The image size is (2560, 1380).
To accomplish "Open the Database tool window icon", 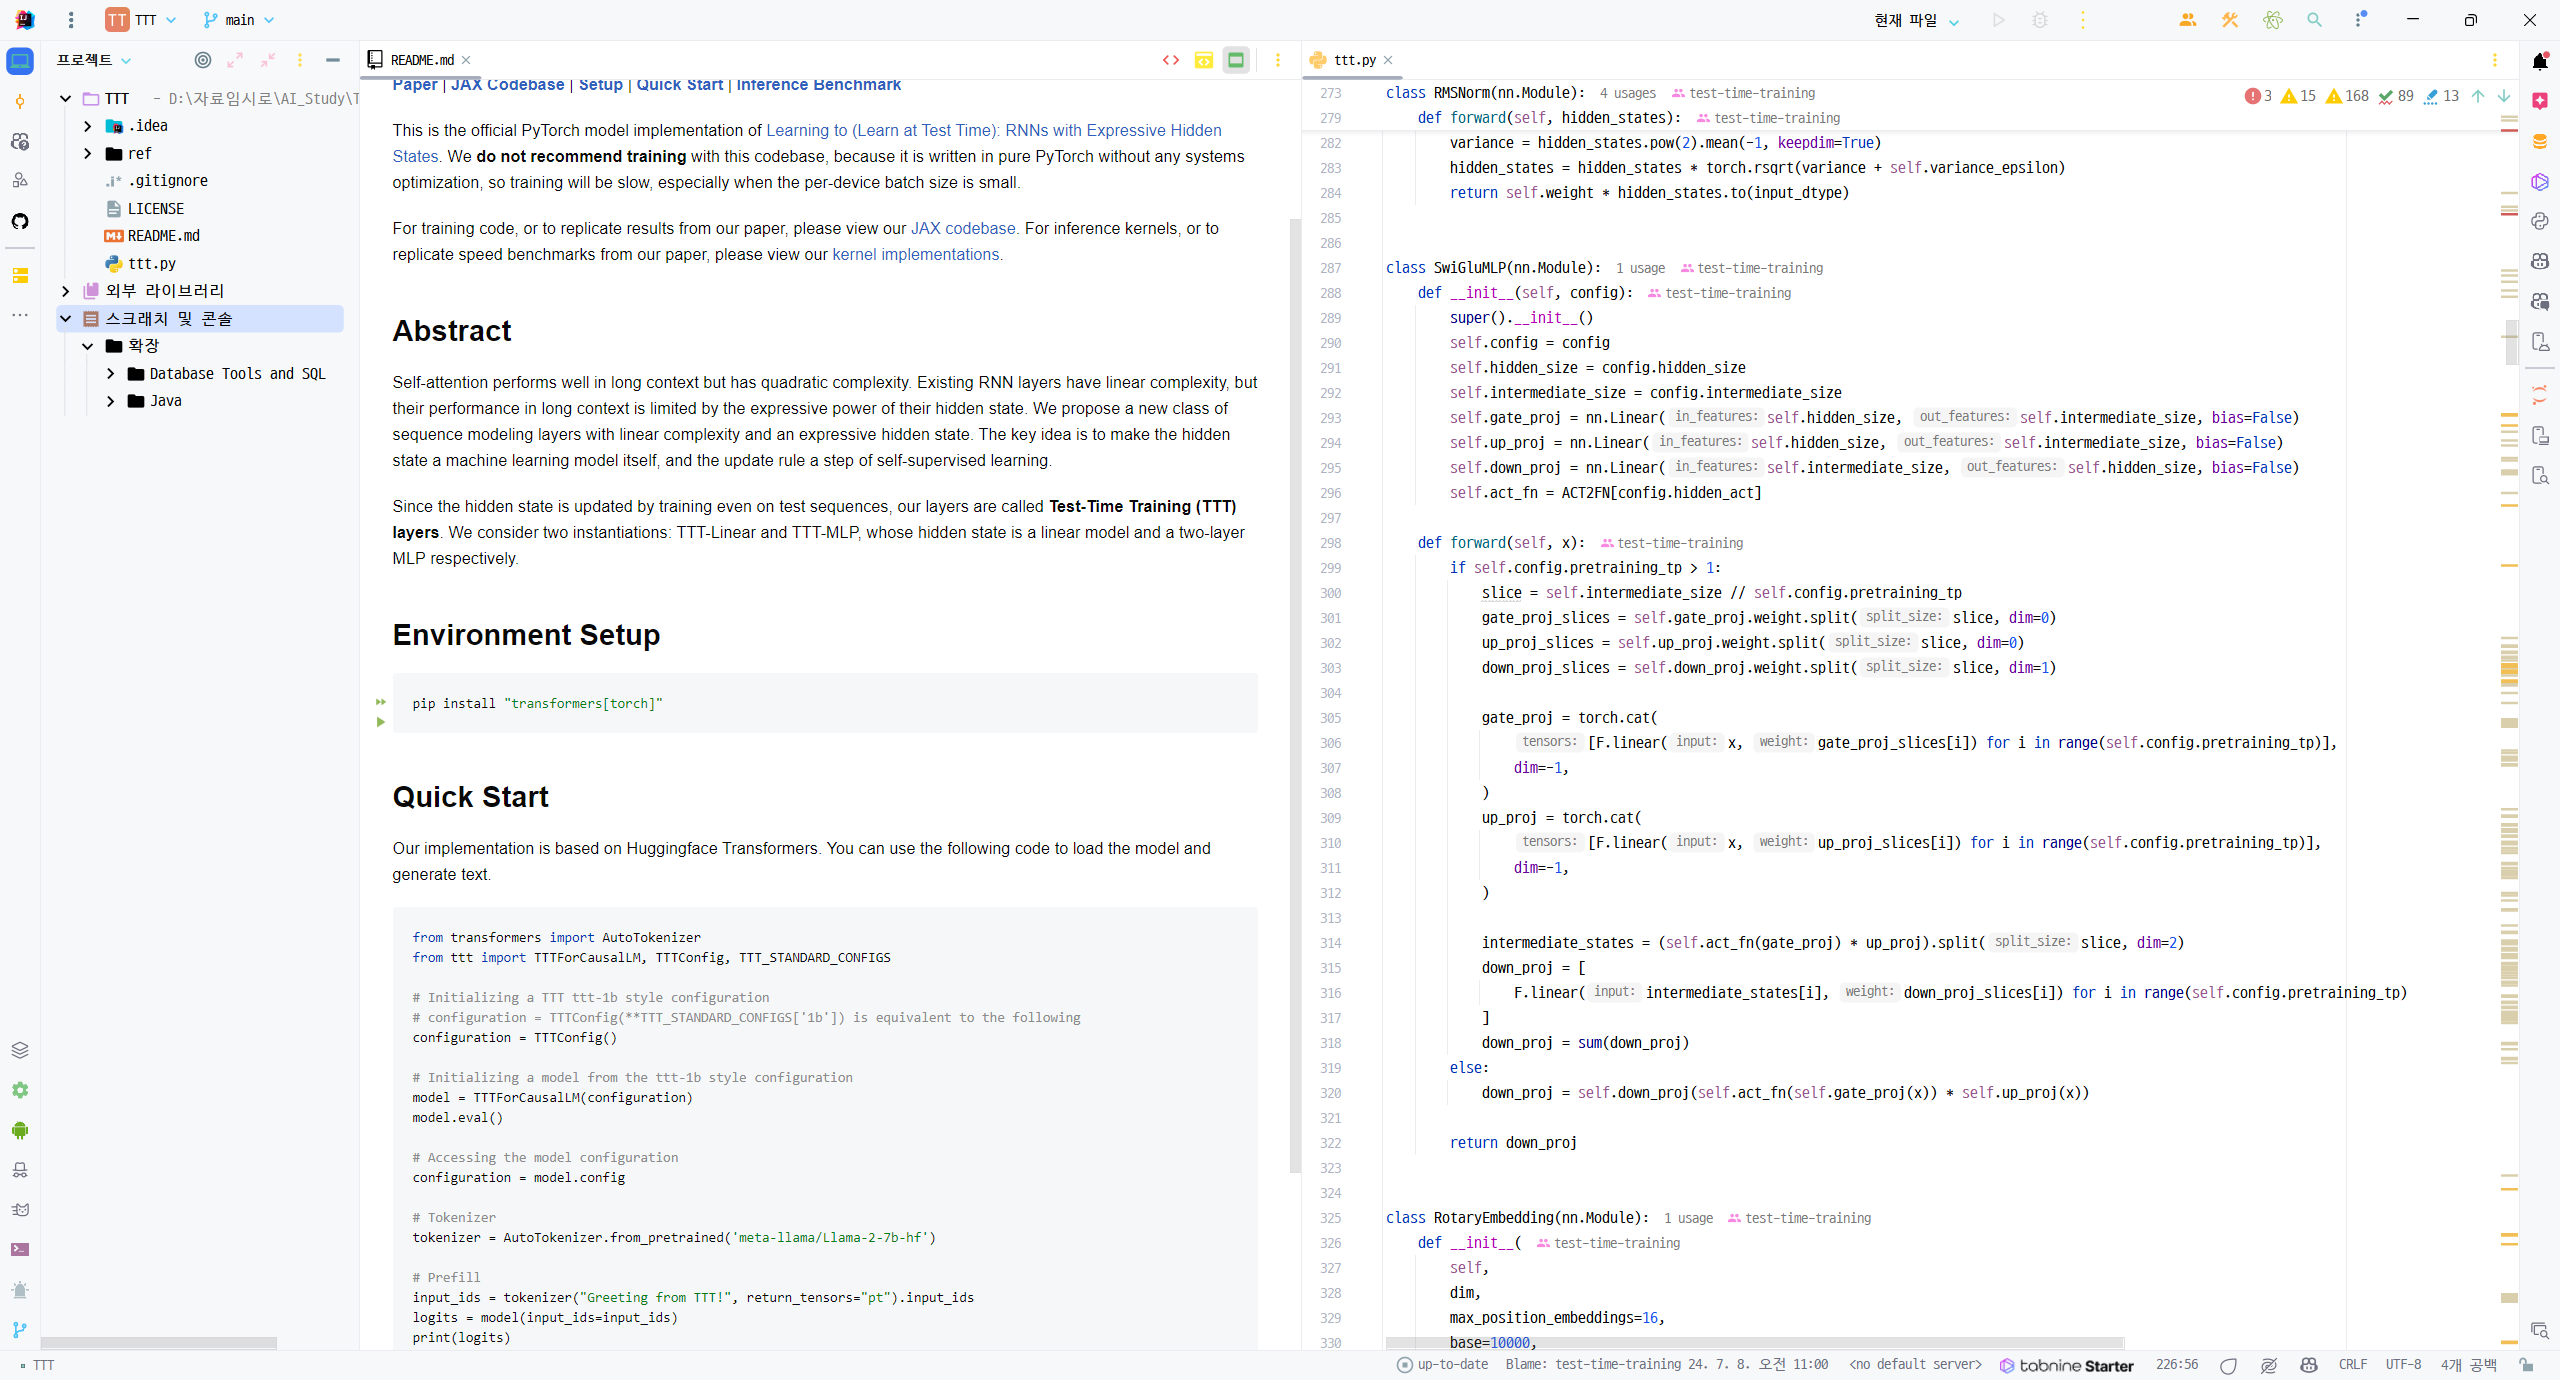I will [2540, 141].
